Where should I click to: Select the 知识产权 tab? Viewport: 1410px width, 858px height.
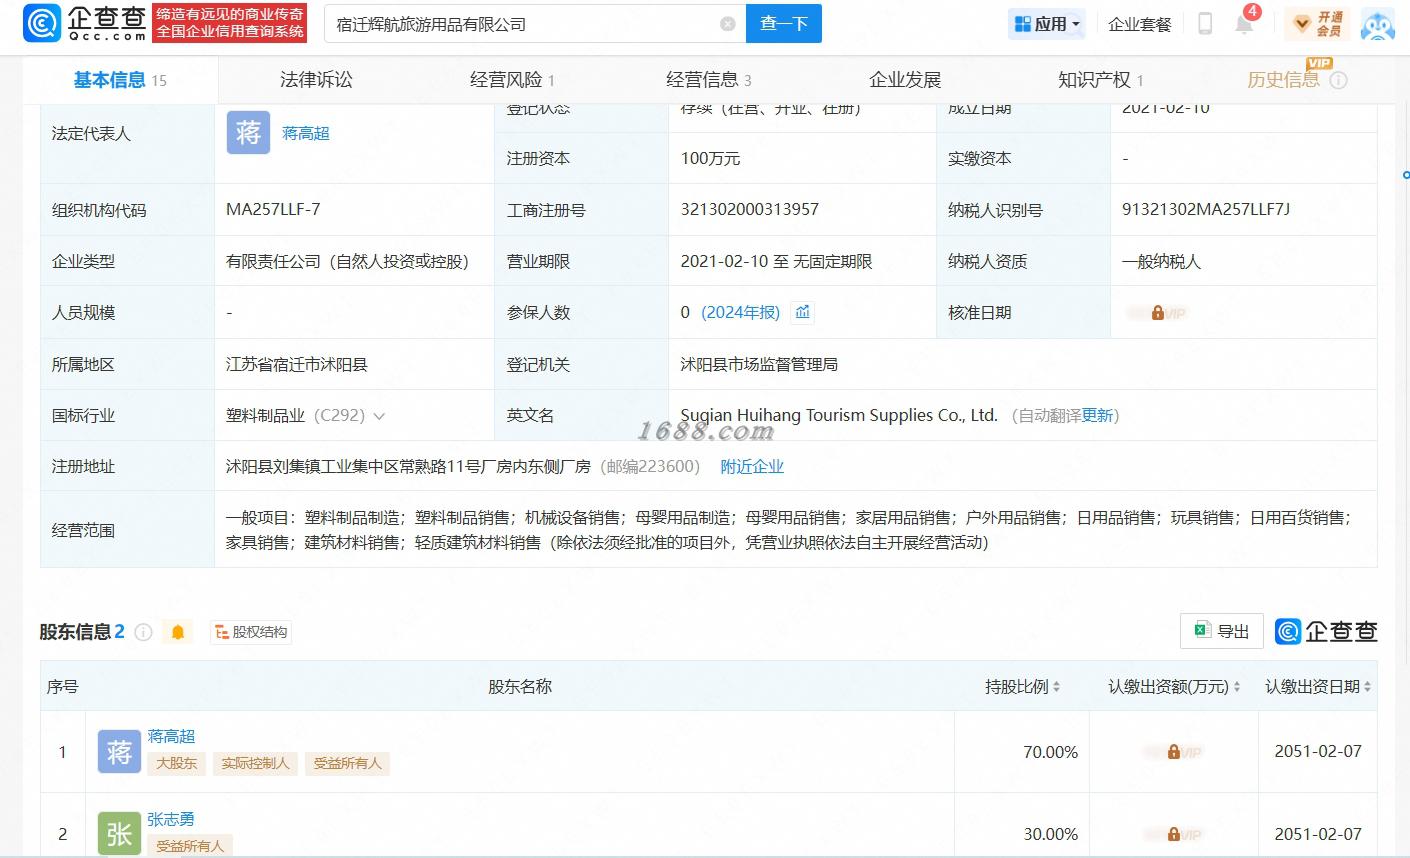tap(1101, 80)
